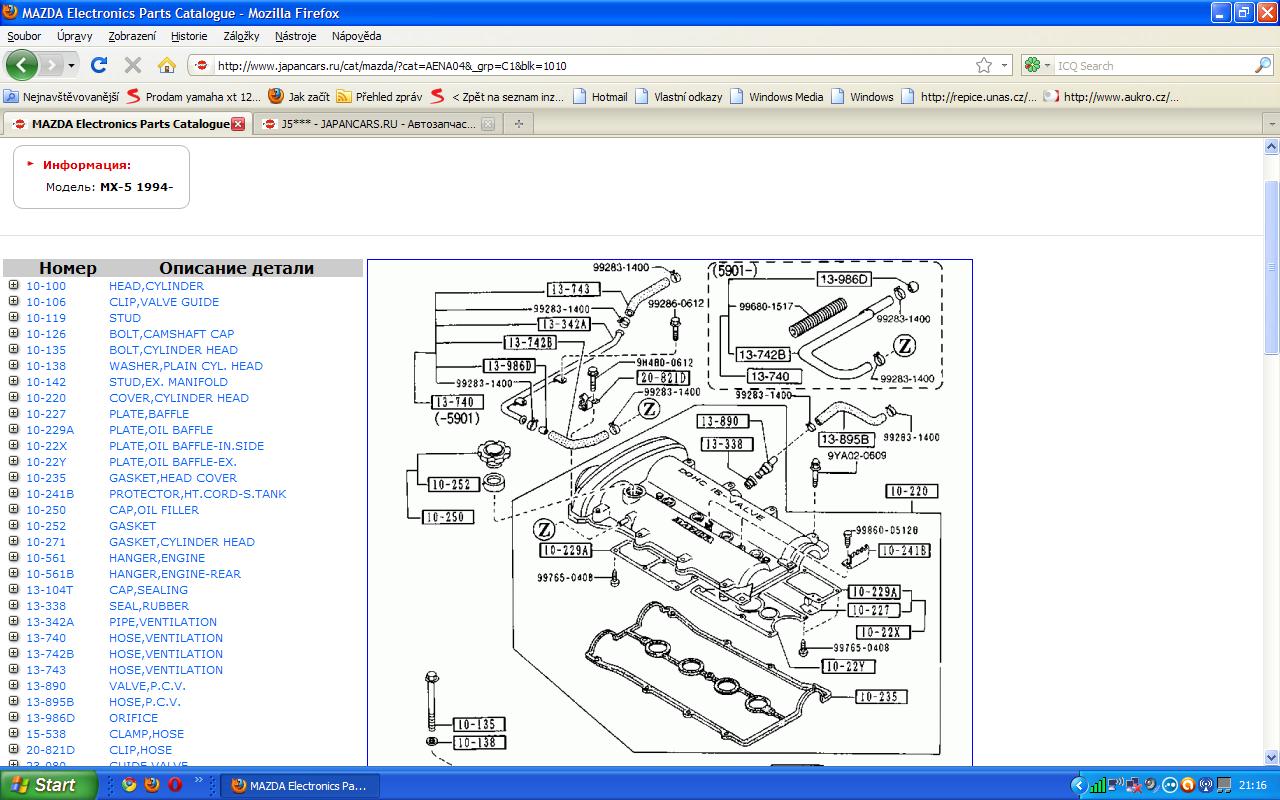This screenshot has height=800, width=1280.
Task: Expand the 10-235 GASKET,HEAD COVER row
Action: (x=14, y=478)
